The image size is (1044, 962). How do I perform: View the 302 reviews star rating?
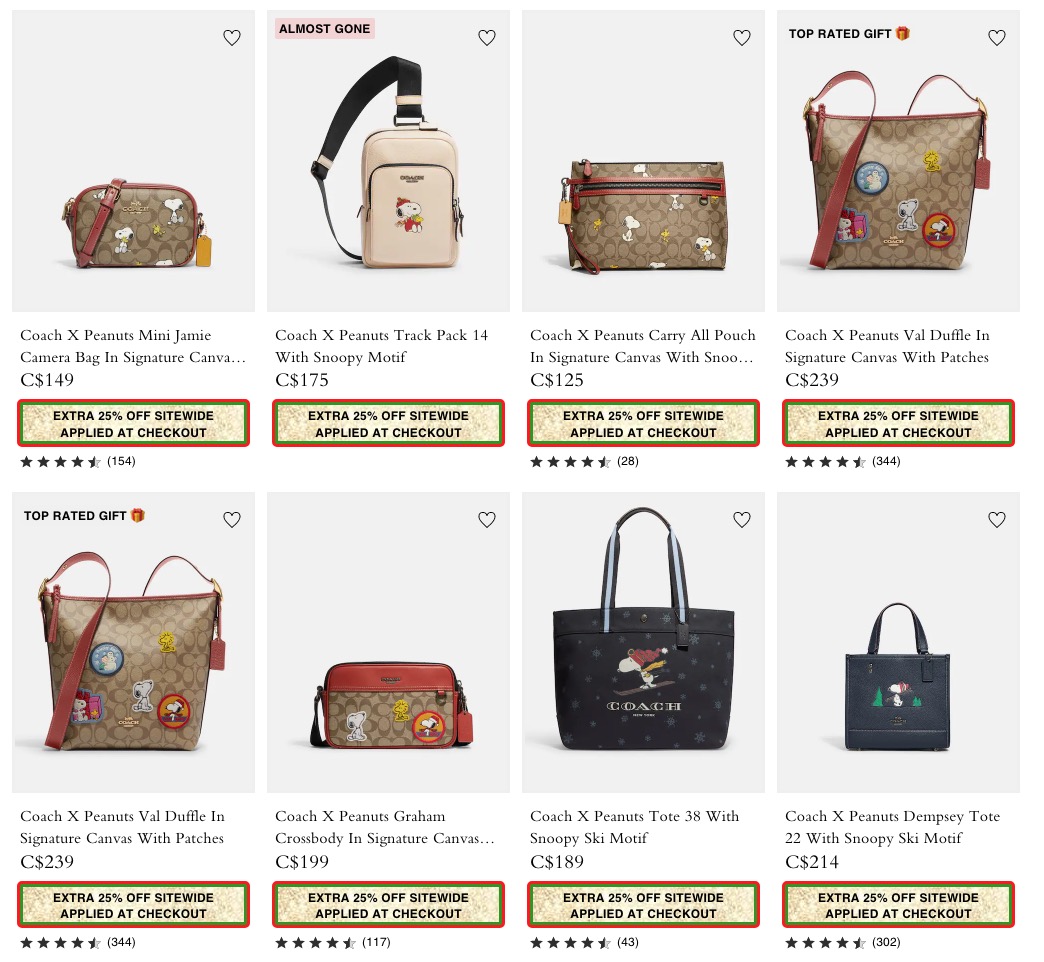843,943
